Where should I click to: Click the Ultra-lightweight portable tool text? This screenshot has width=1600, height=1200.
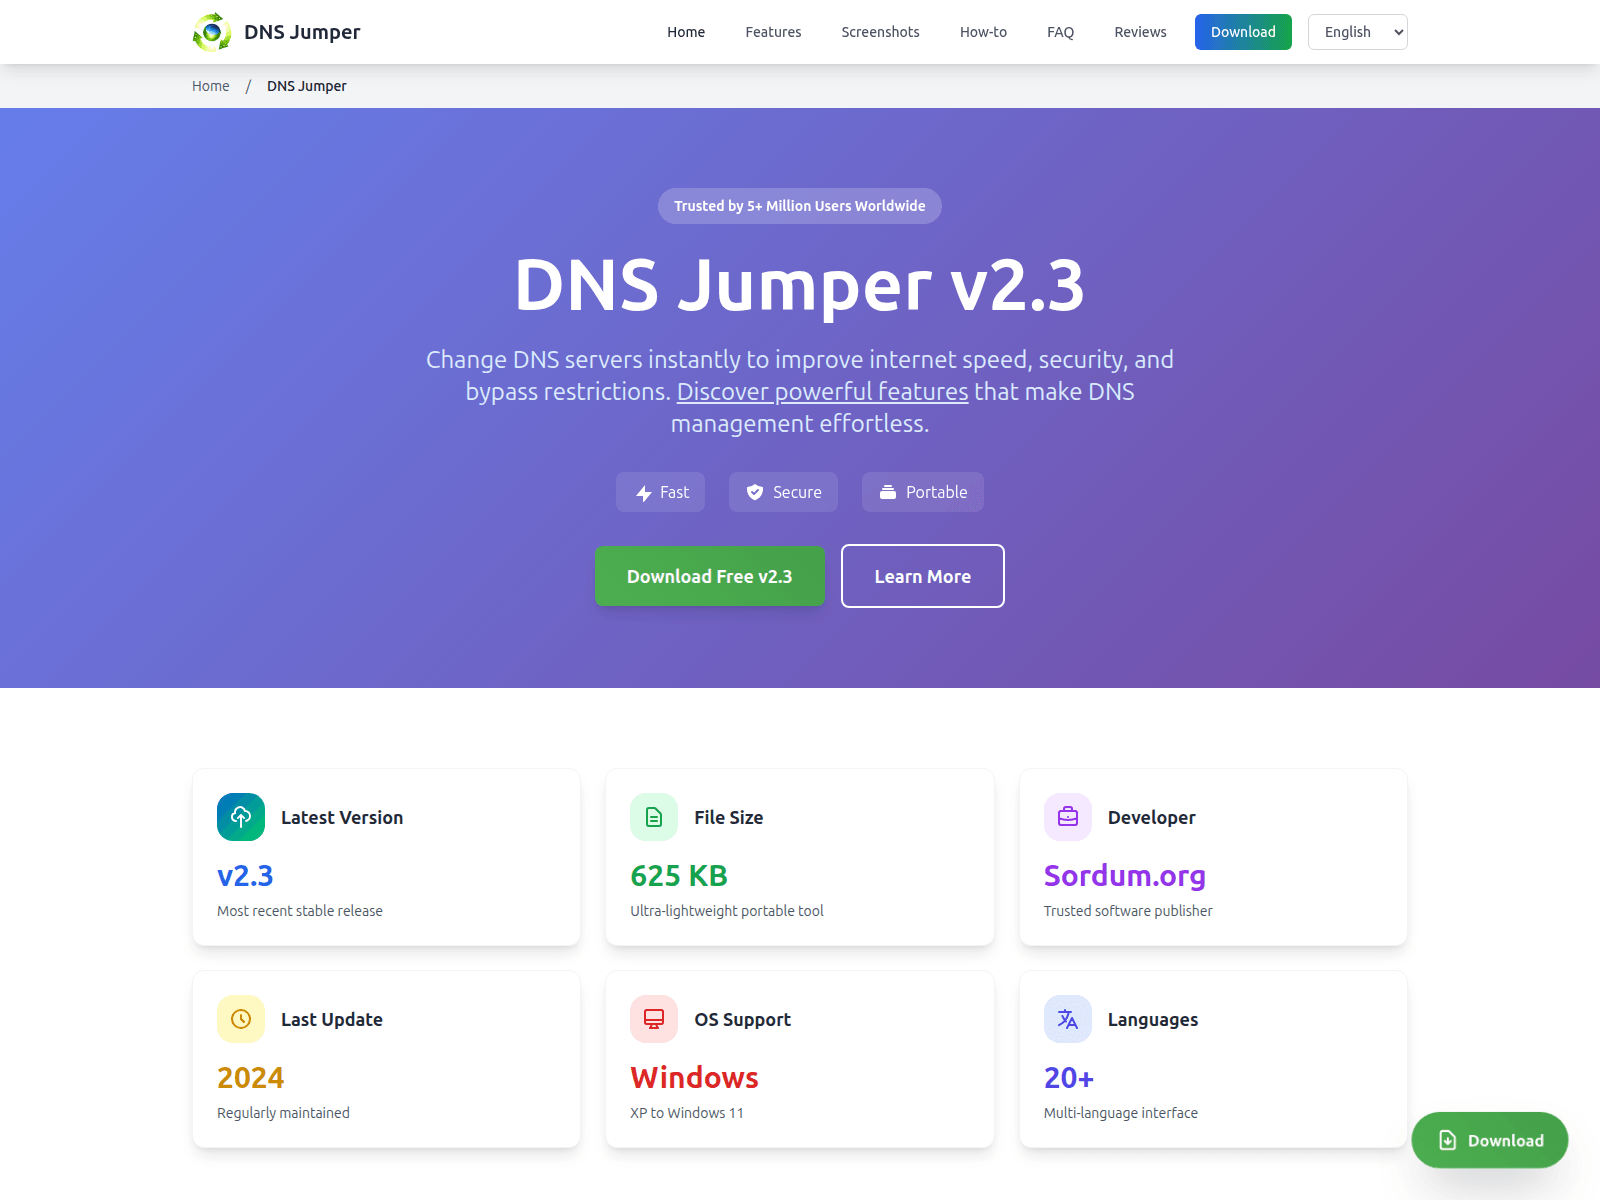tap(727, 911)
